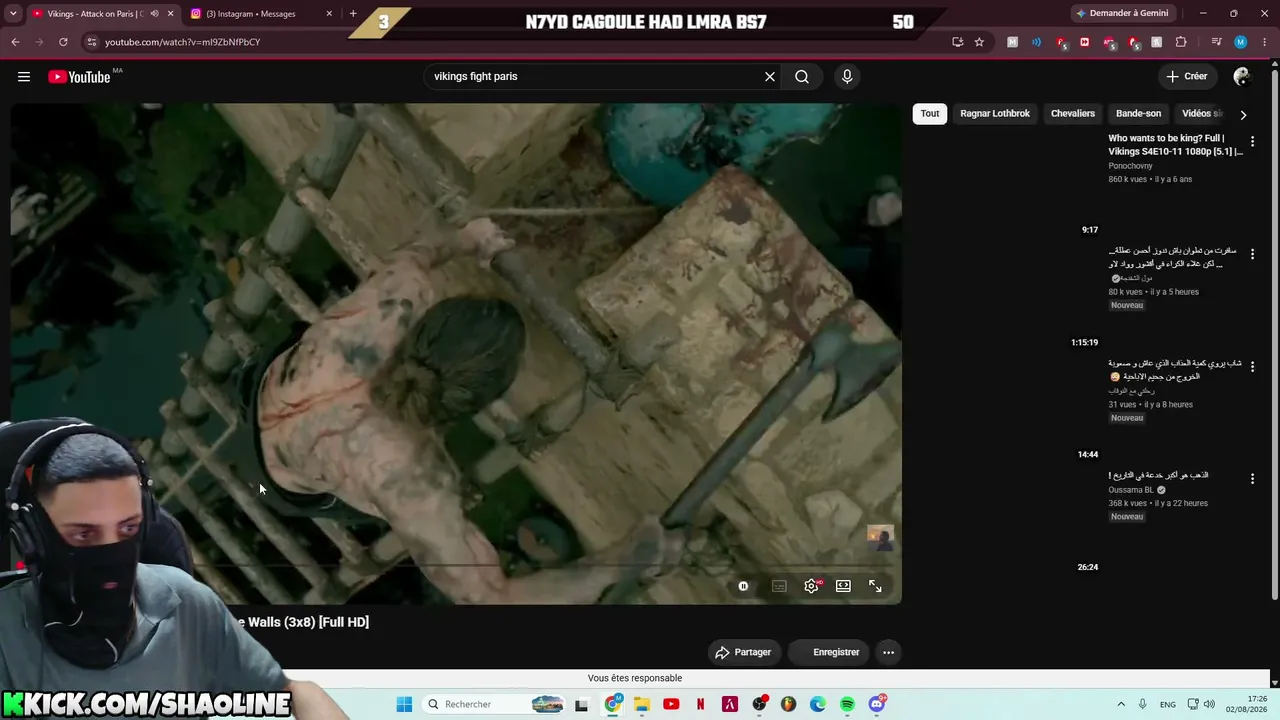Go to YouTube home via logo
The image size is (1280, 720).
[x=79, y=77]
